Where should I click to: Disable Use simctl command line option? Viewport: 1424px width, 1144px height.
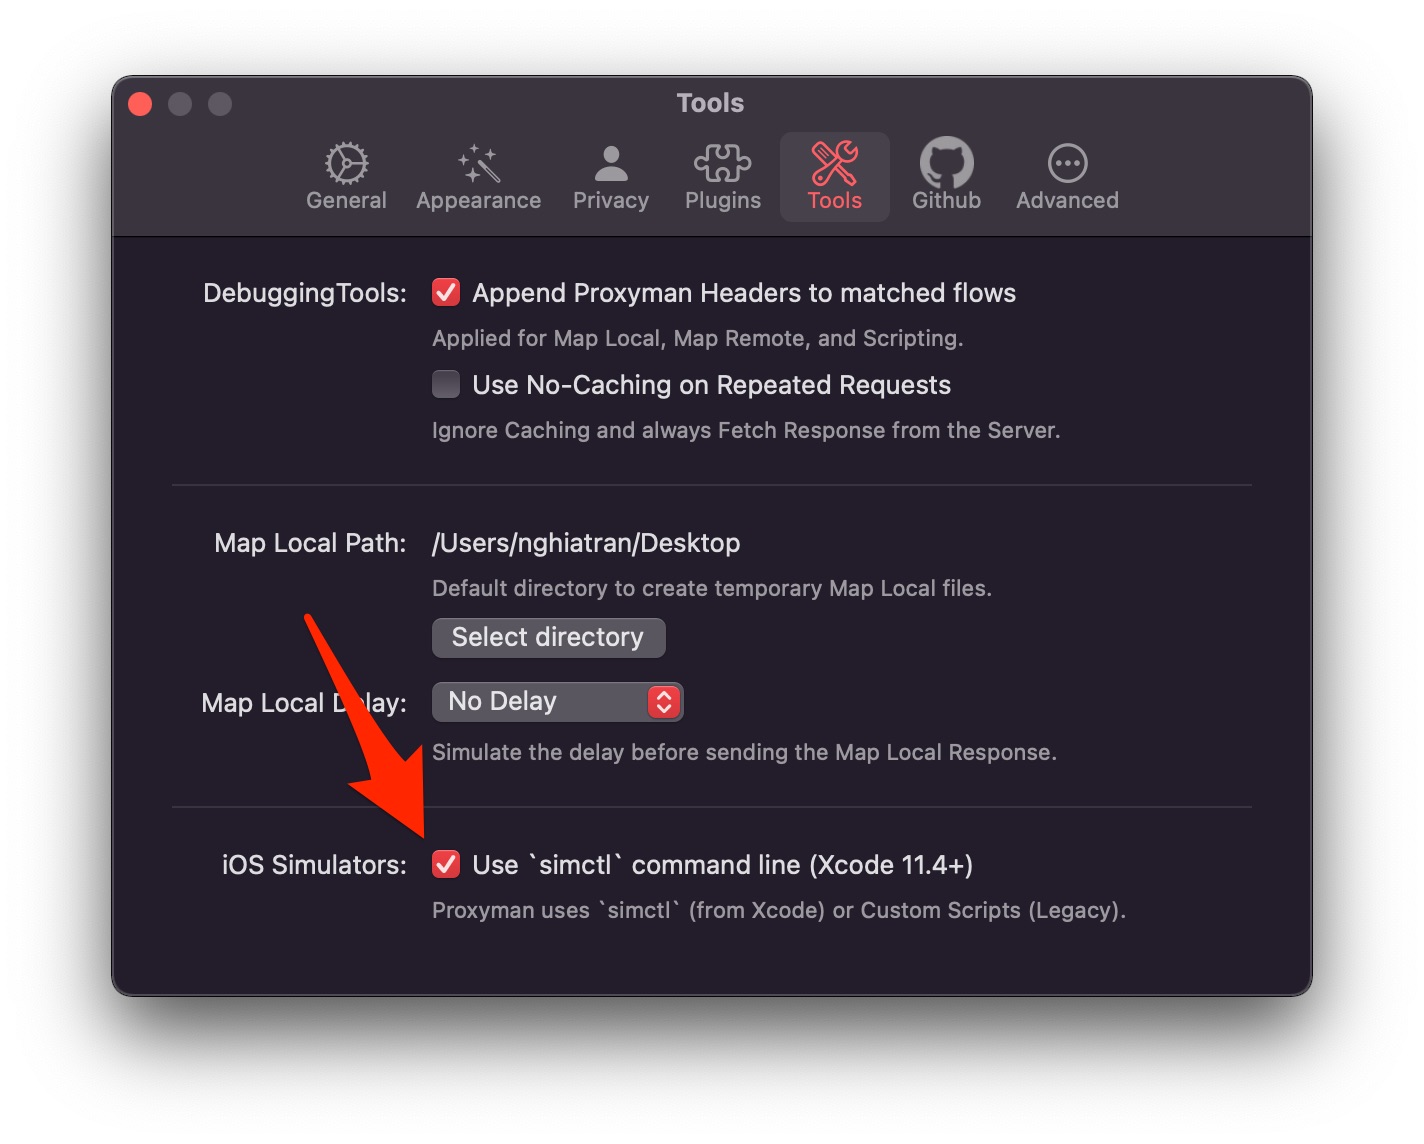[x=446, y=864]
